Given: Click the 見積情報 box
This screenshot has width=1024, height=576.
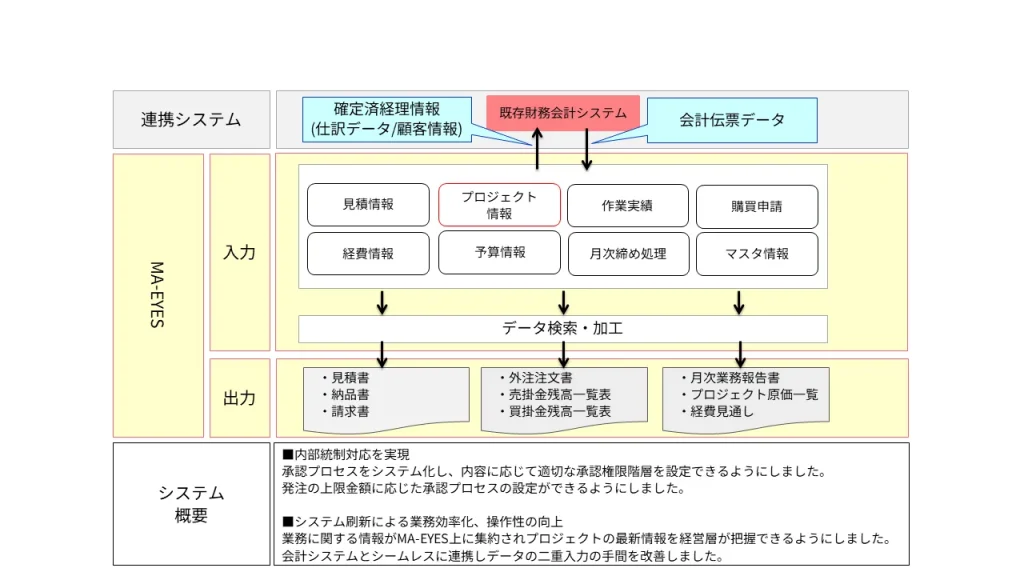Looking at the screenshot, I should tap(368, 204).
